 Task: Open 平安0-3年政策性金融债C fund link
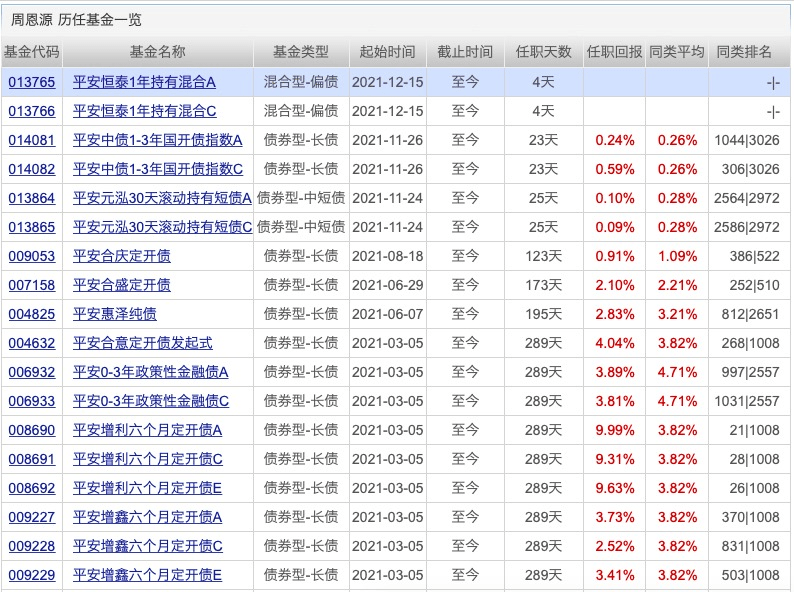pyautogui.click(x=151, y=401)
